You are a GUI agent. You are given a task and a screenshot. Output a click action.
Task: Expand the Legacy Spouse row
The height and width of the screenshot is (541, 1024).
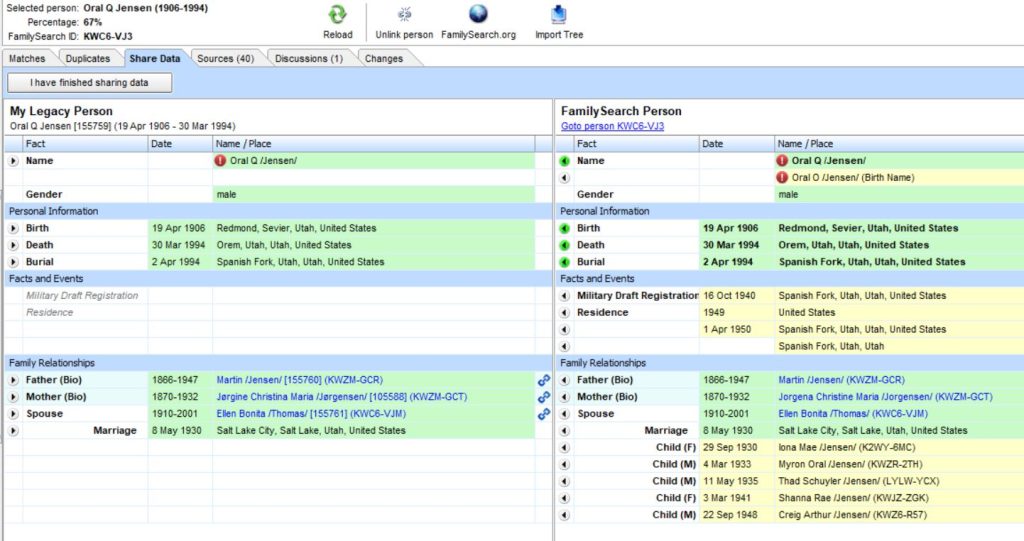pyautogui.click(x=14, y=414)
